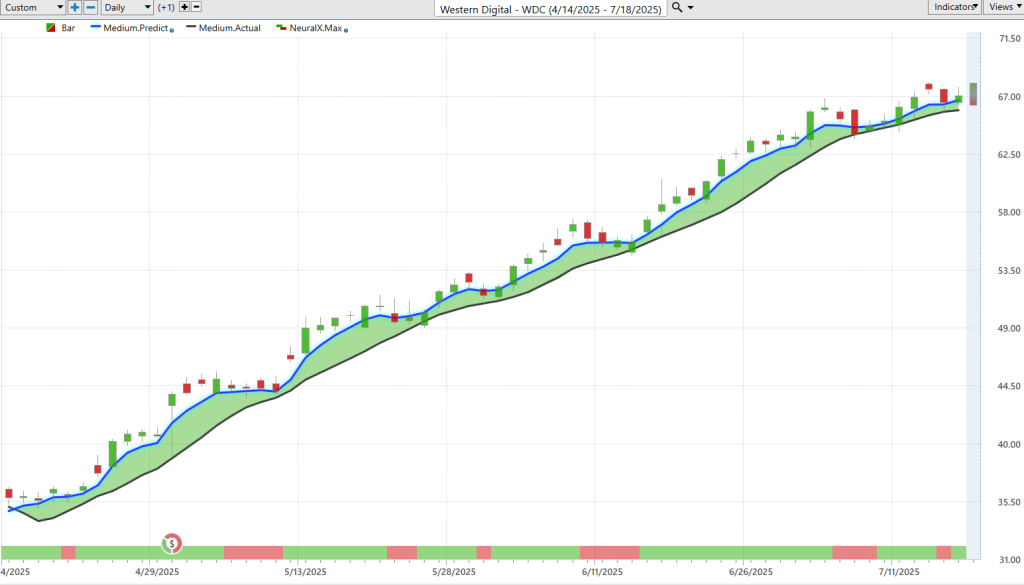The image size is (1024, 585).
Task: Click the magnifying glass symbol search icon
Action: [677, 7]
